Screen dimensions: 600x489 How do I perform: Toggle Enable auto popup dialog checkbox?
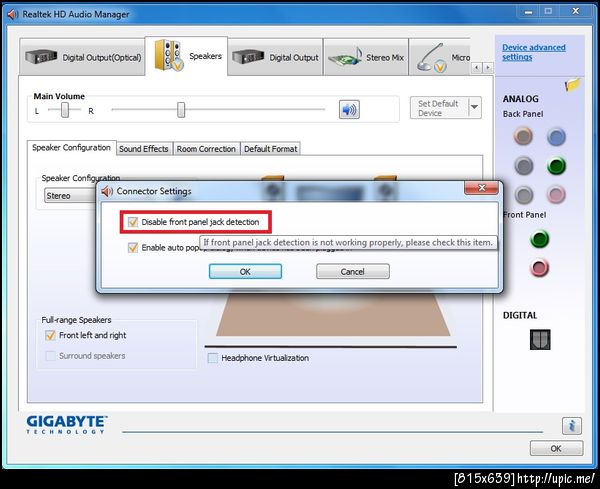(x=133, y=248)
